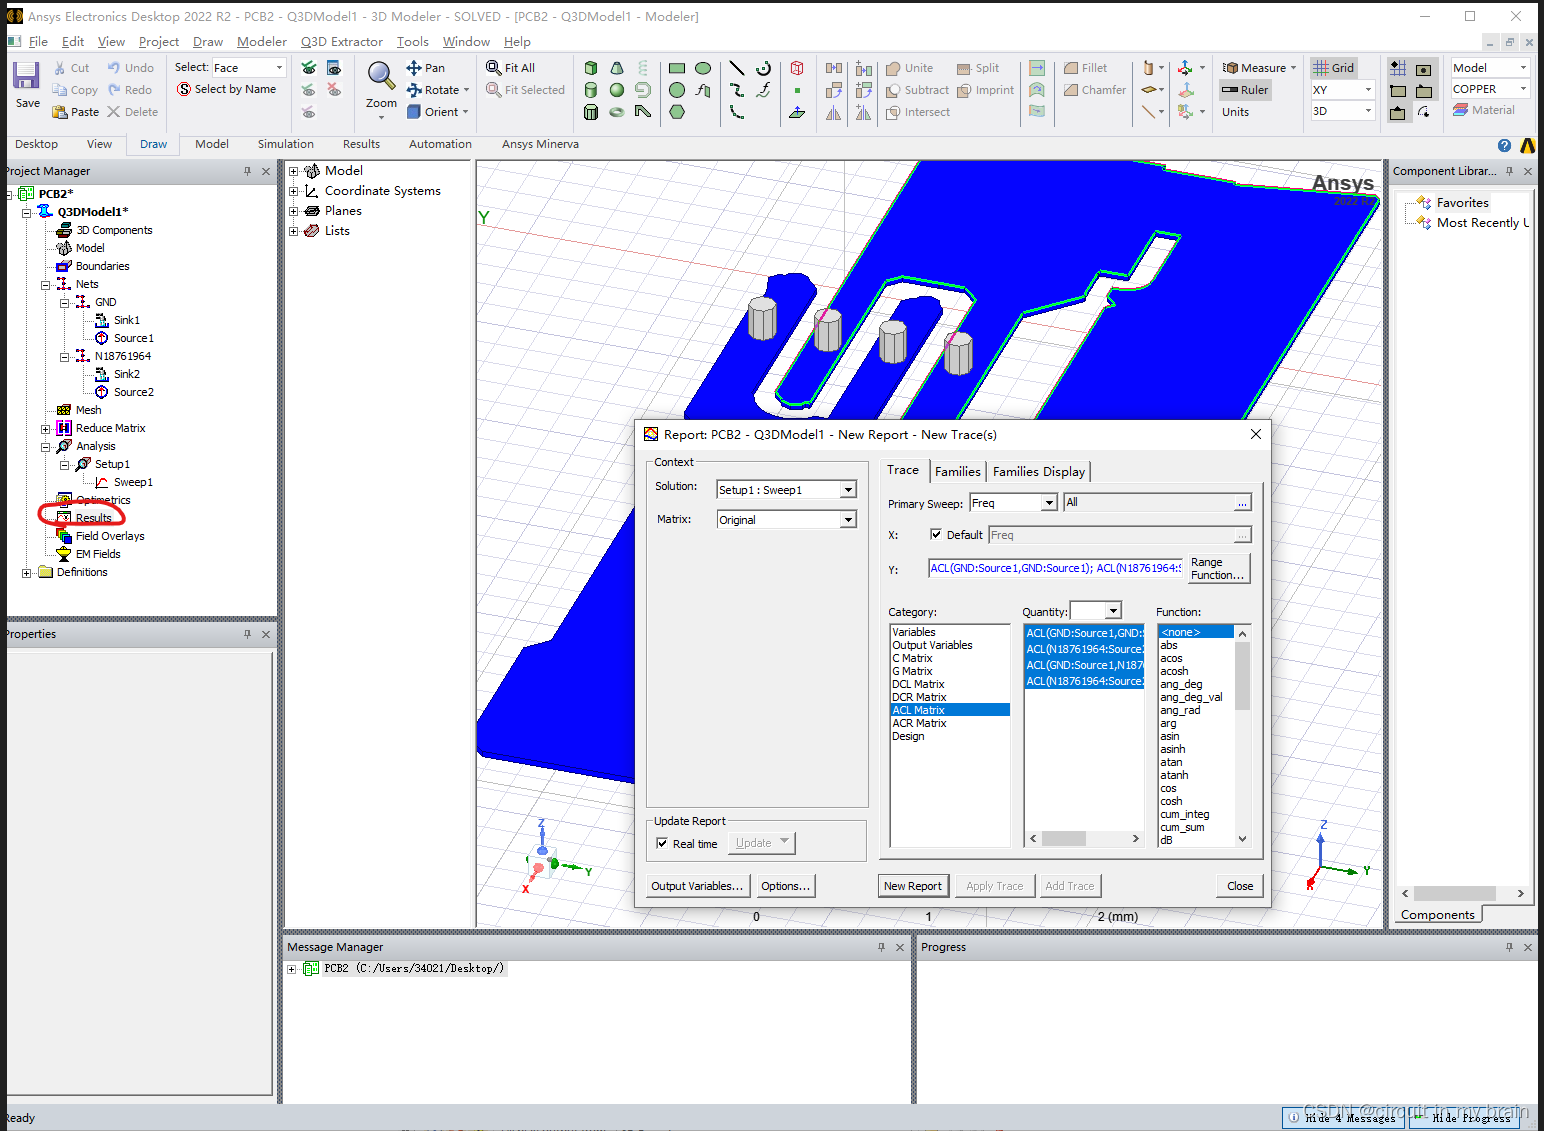Click the help question mark icon
This screenshot has width=1544, height=1131.
[x=1504, y=145]
